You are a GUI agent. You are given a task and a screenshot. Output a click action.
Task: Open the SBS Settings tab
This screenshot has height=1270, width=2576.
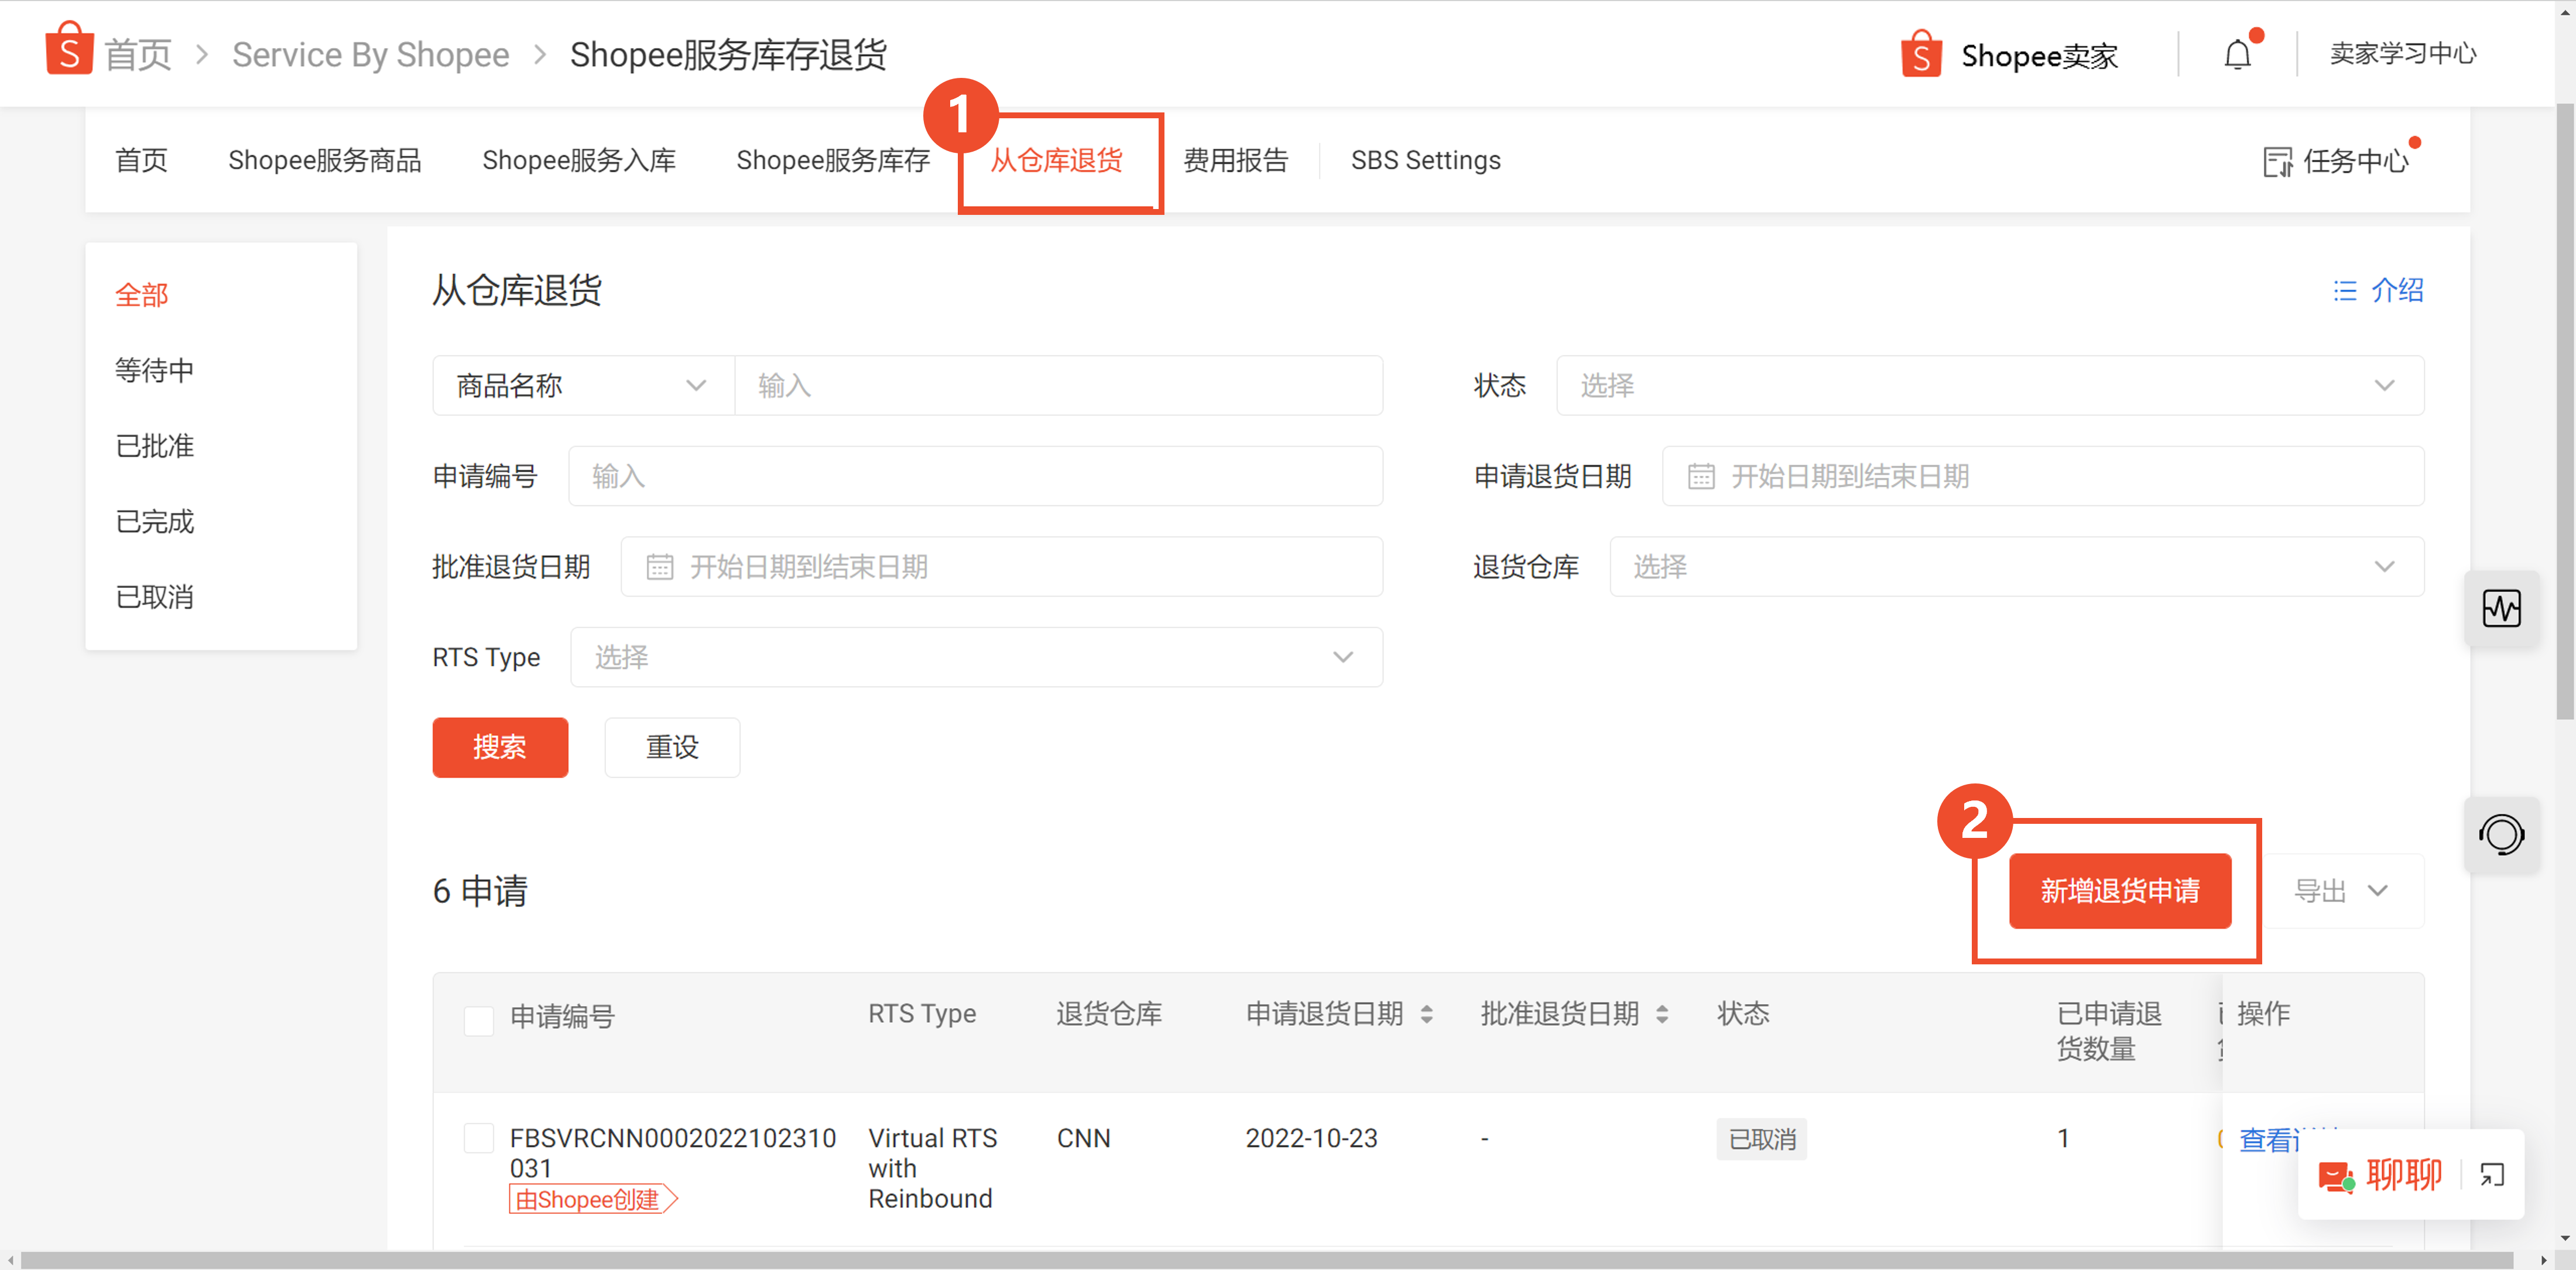pos(1425,160)
